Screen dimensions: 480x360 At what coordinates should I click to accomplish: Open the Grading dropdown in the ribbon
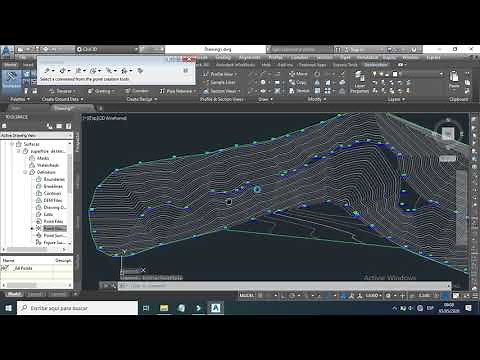pos(101,91)
